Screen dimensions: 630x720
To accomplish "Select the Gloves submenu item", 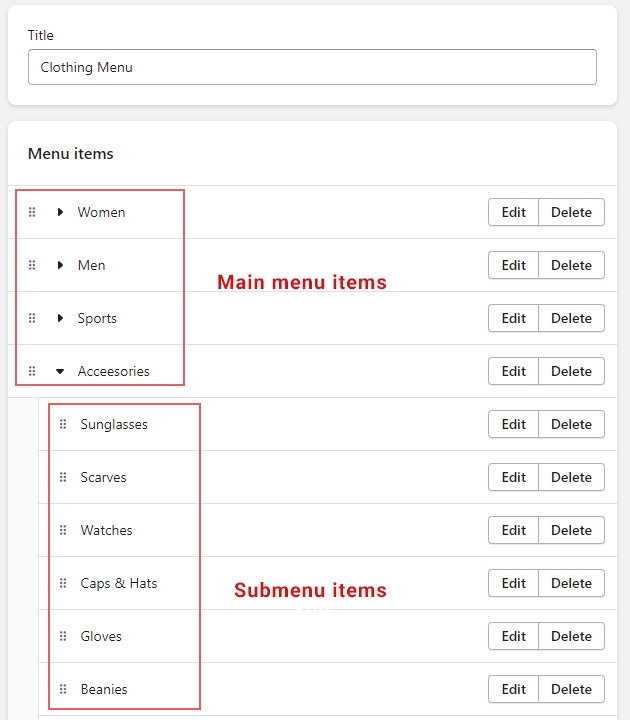I will click(101, 636).
